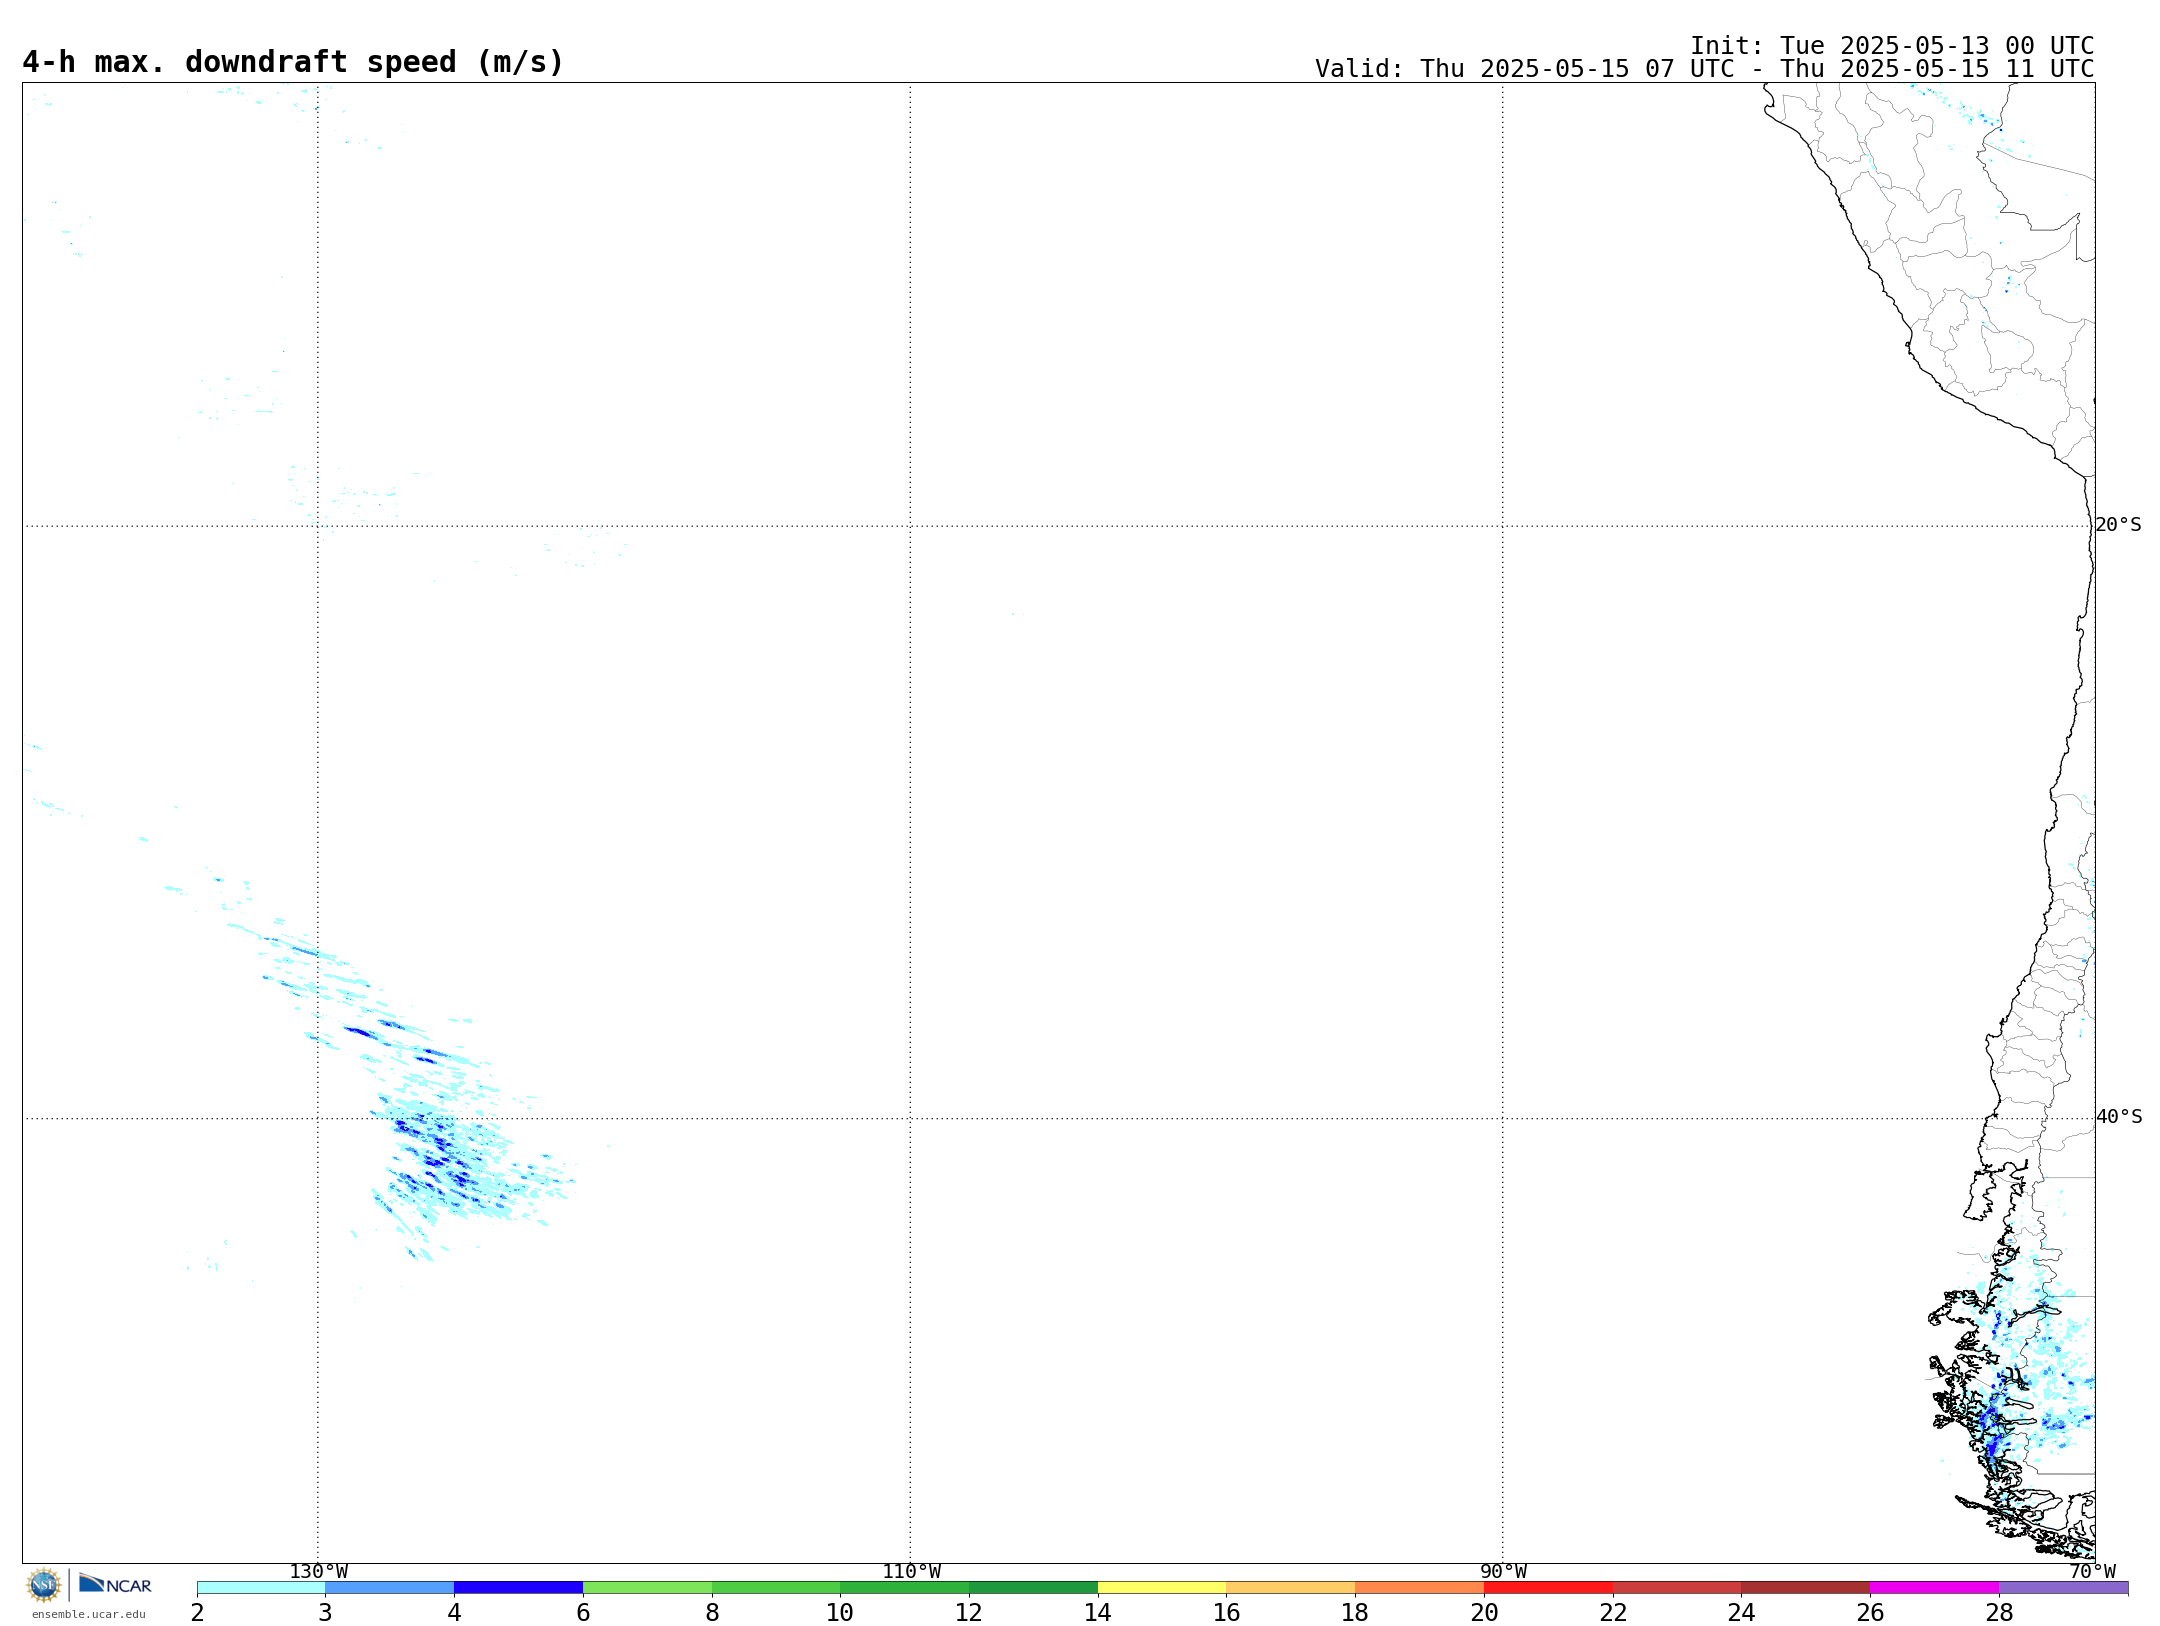Image resolution: width=2160 pixels, height=1626 pixels.
Task: Click the 40°S latitude label
Action: [x=2119, y=1117]
